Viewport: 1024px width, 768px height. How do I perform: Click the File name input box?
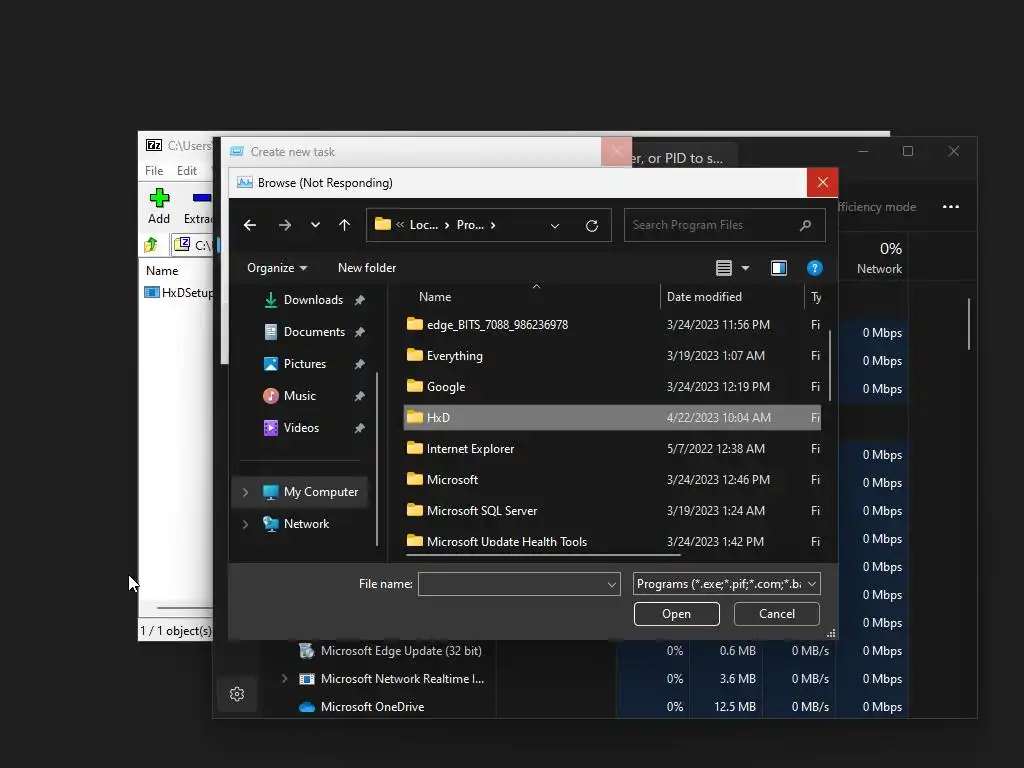pyautogui.click(x=511, y=584)
